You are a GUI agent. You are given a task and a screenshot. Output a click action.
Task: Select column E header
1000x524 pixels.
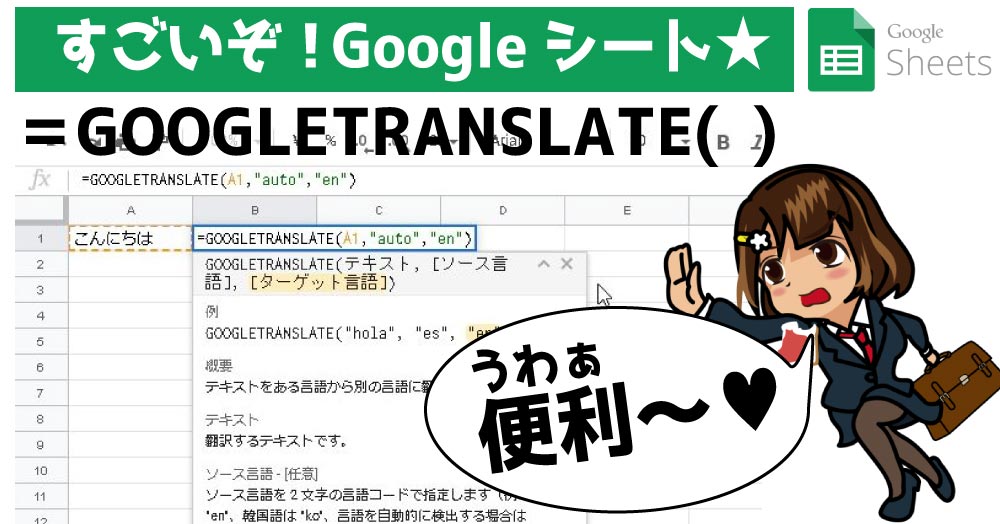point(626,210)
